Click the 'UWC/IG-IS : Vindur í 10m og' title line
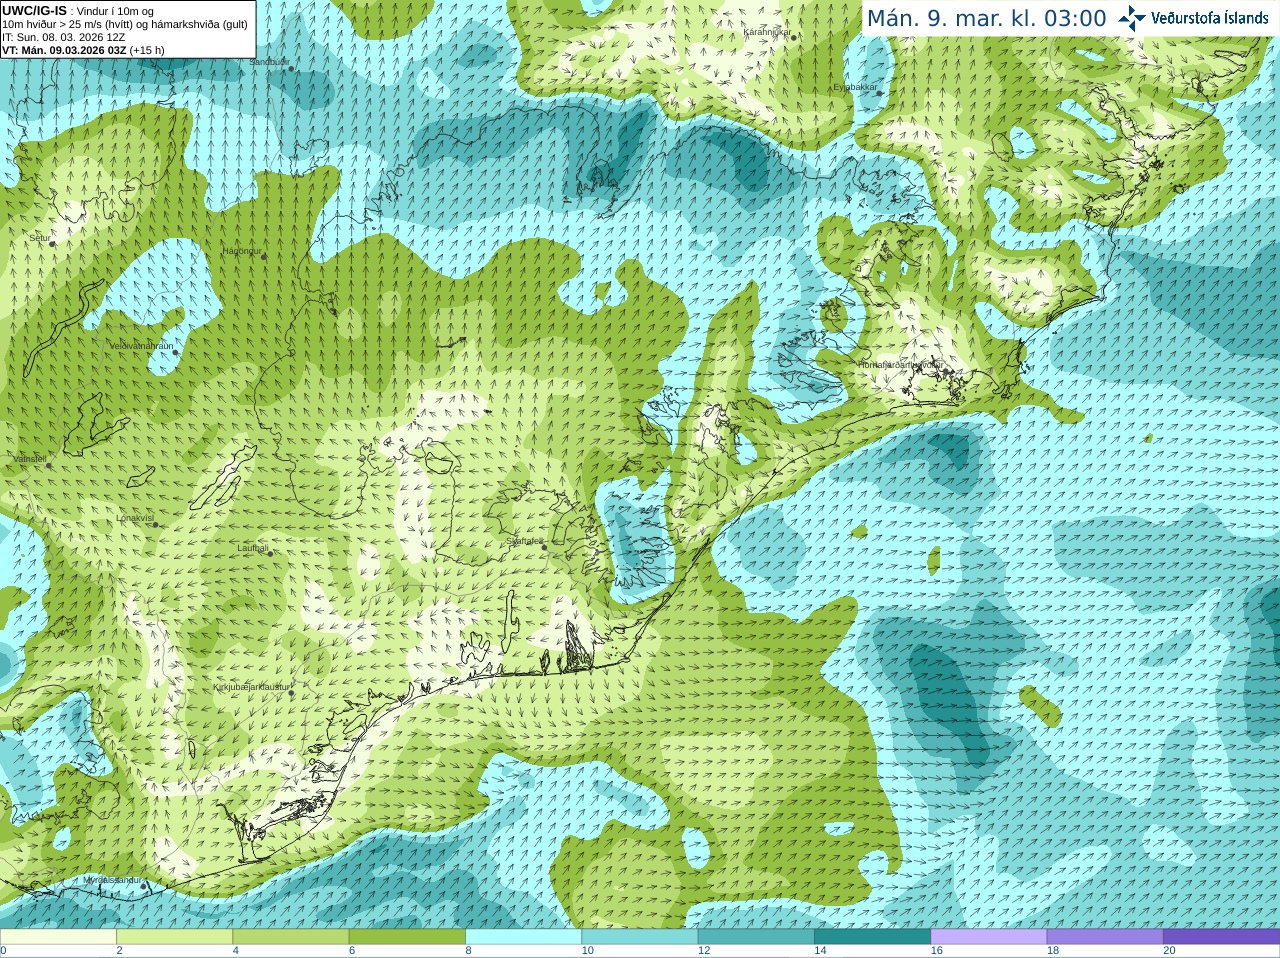 78,10
